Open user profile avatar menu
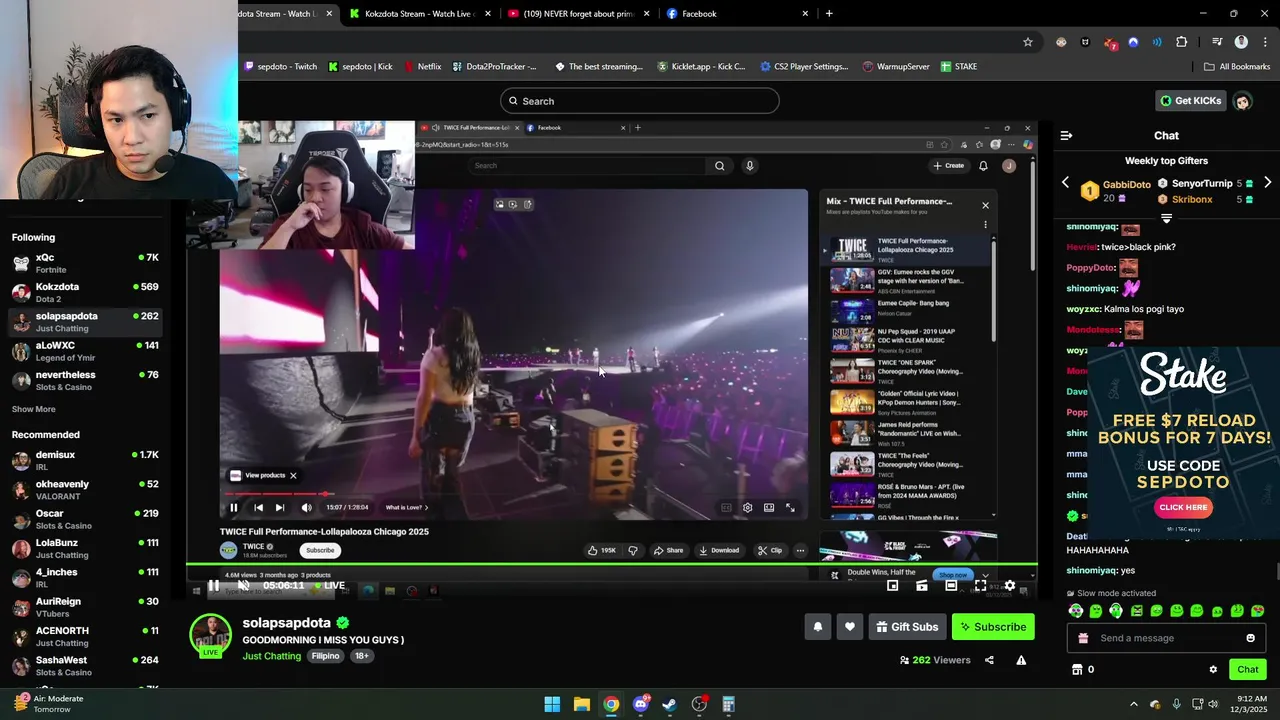This screenshot has height=720, width=1280. tap(1242, 101)
